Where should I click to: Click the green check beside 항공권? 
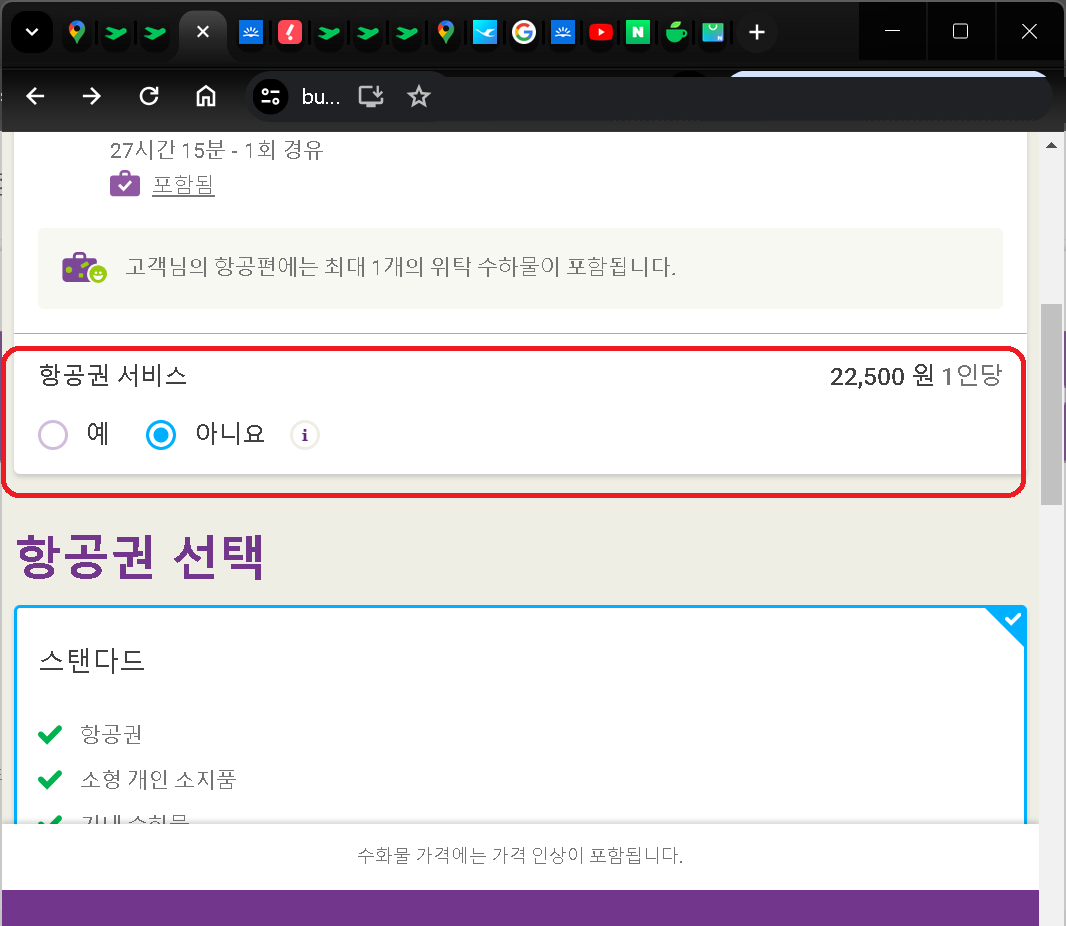(50, 734)
